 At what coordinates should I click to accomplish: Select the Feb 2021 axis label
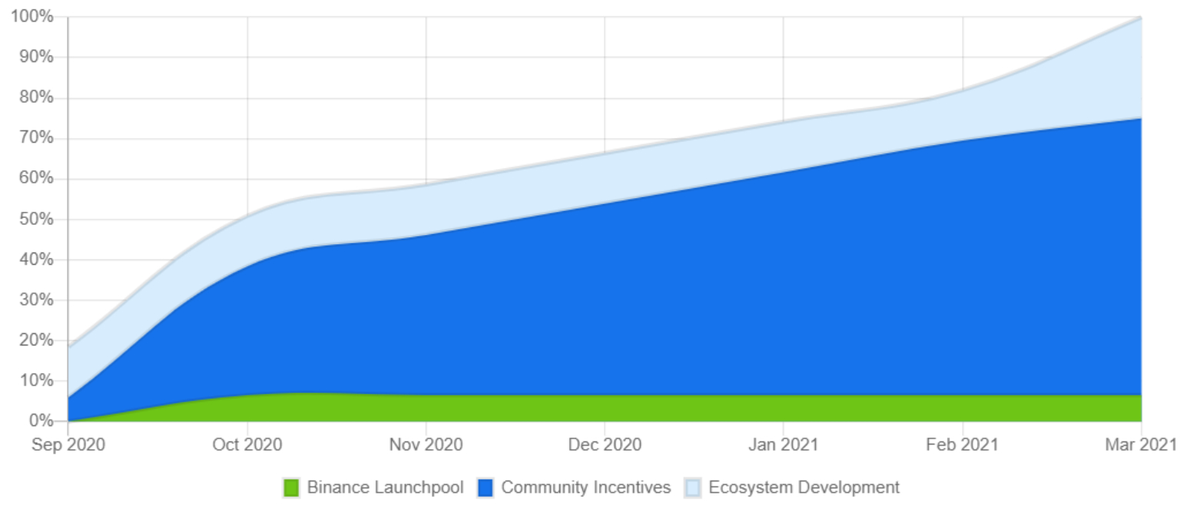tap(962, 443)
